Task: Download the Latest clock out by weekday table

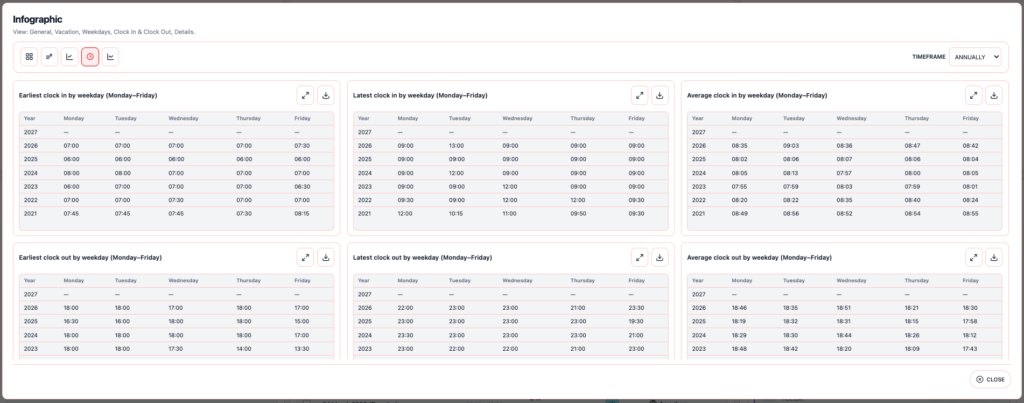Action: (660, 257)
